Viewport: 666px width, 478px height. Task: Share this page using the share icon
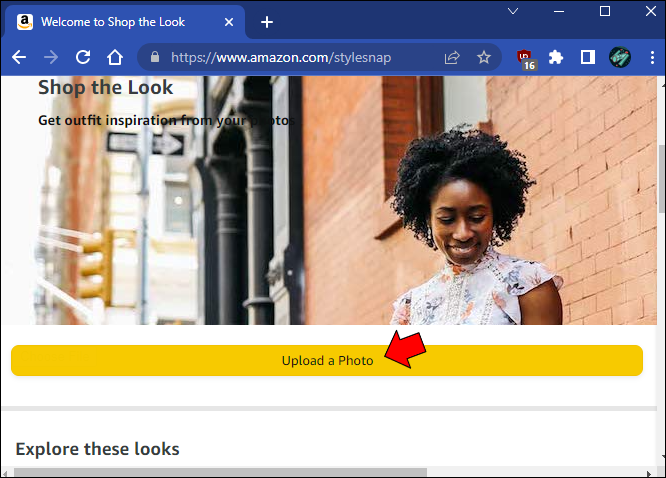click(452, 57)
